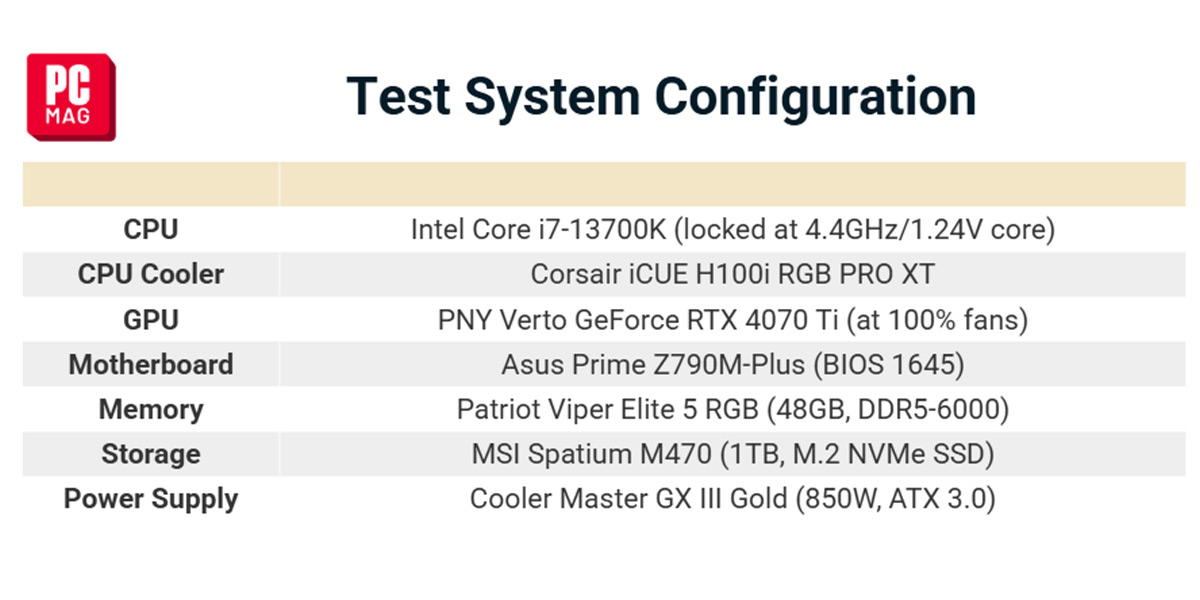Click the CPU row label

tap(151, 230)
